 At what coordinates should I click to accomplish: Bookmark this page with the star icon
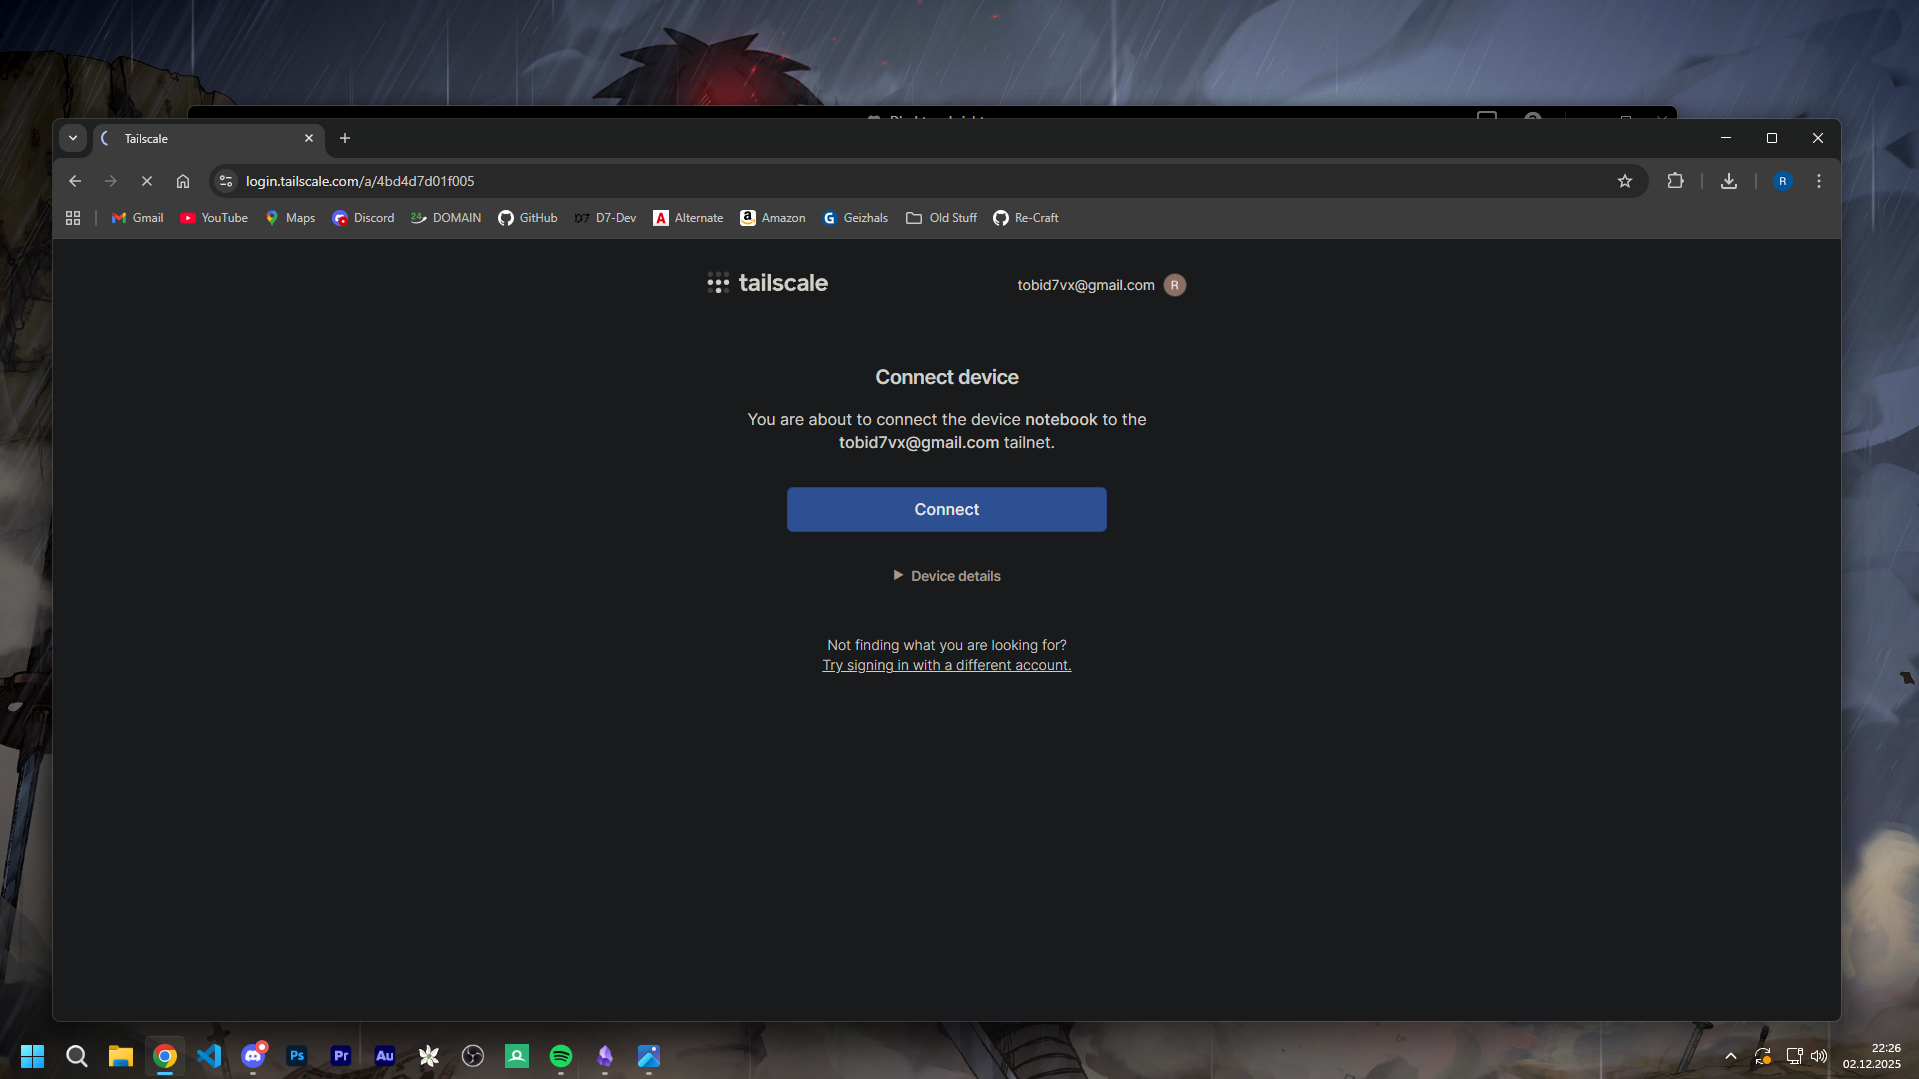click(1624, 181)
